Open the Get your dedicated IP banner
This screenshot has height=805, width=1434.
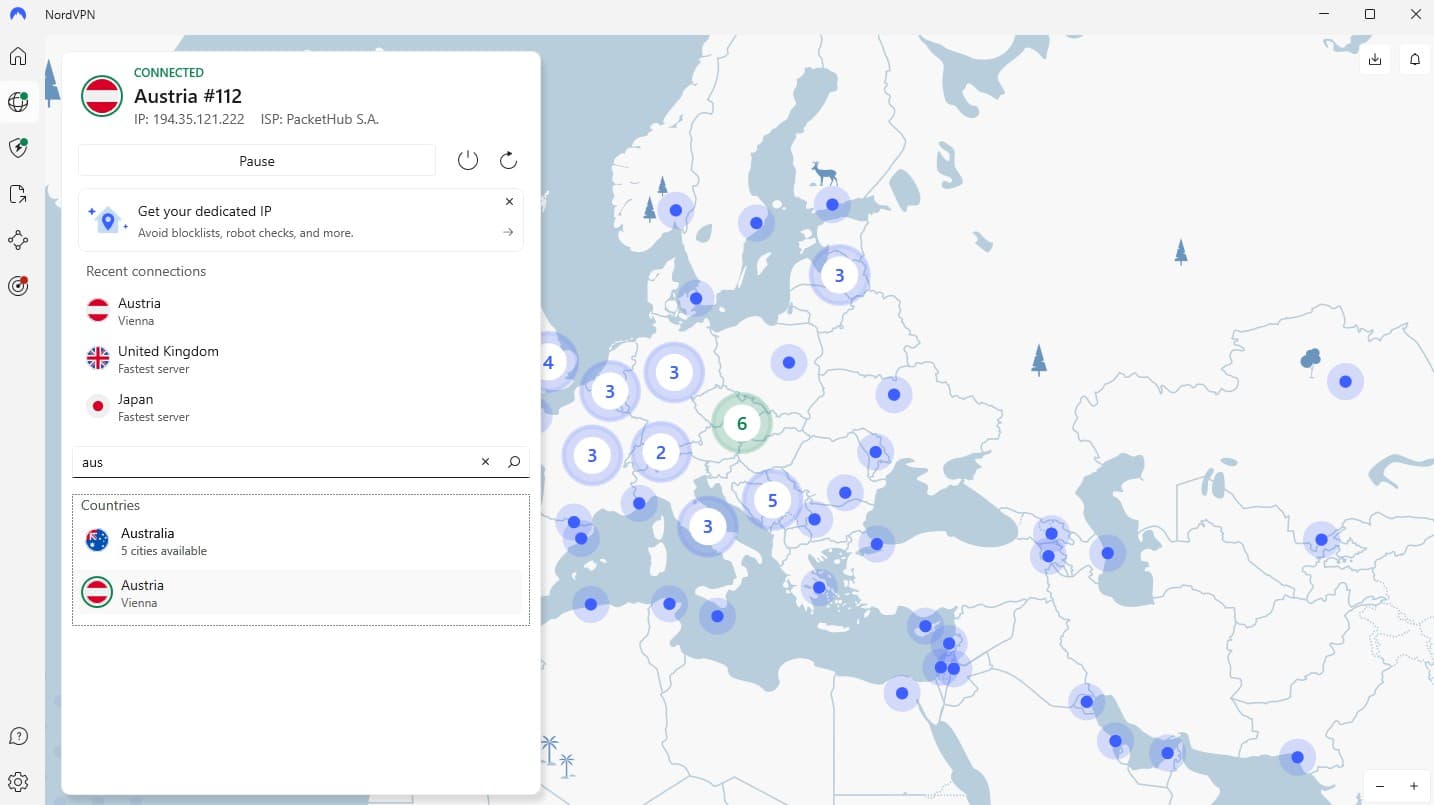coord(301,220)
